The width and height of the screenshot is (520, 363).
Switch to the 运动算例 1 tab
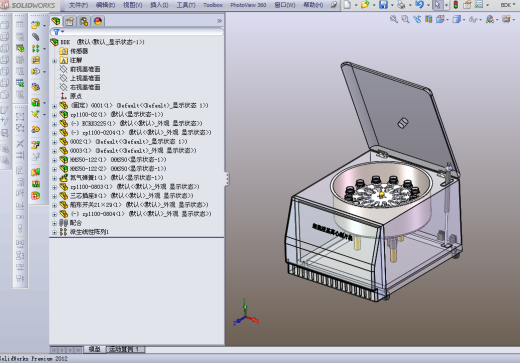(x=125, y=349)
